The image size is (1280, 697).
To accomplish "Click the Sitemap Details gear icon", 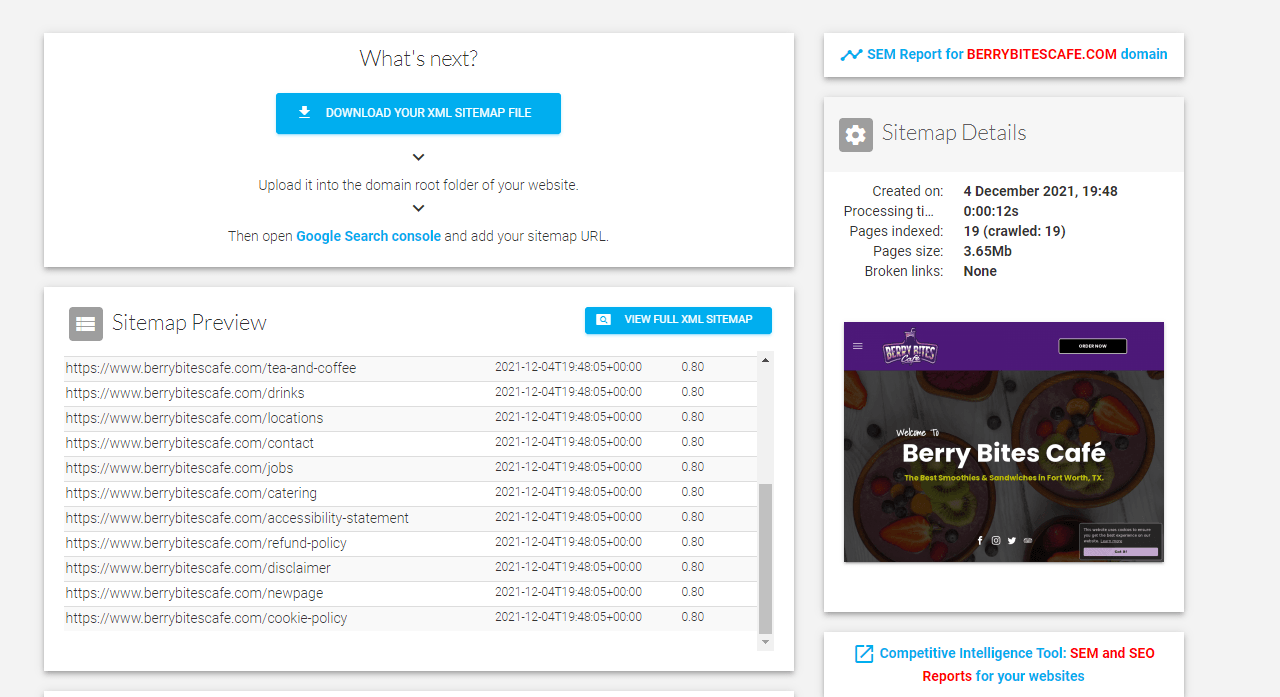I will 856,135.
